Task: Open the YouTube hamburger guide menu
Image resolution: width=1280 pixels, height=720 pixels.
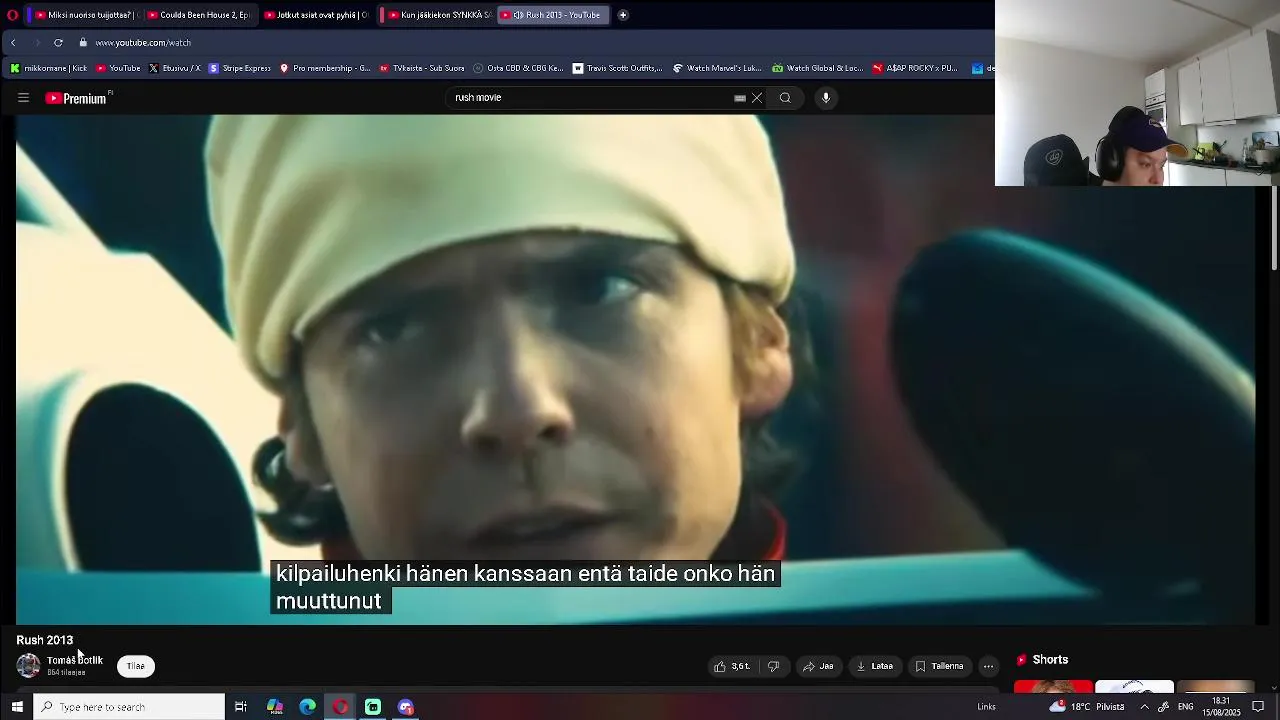Action: pyautogui.click(x=23, y=98)
